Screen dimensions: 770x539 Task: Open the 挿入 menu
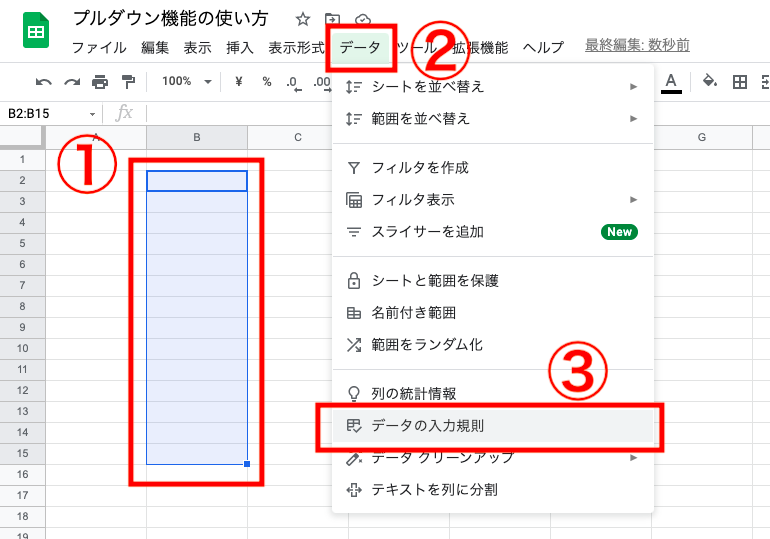pos(240,48)
